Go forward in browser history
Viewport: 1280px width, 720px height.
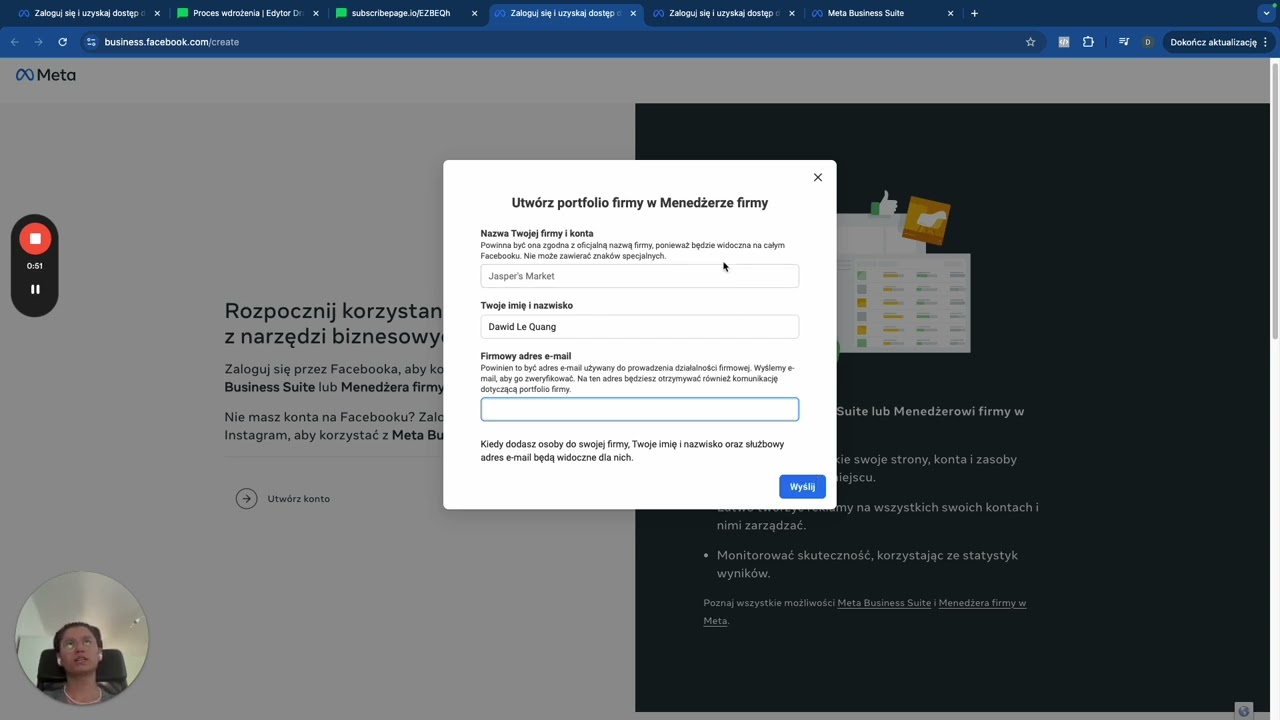click(38, 42)
